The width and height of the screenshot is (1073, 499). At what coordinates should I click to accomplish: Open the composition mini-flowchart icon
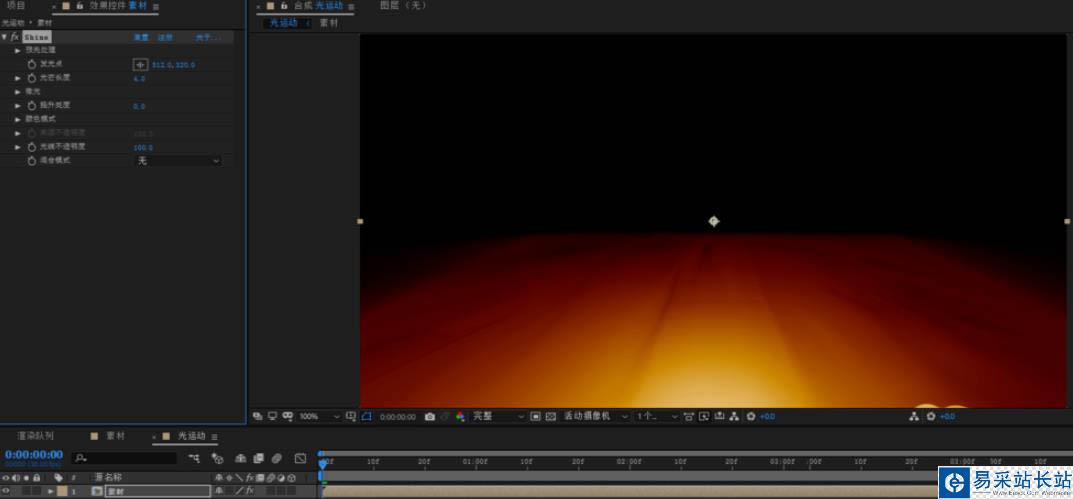click(195, 458)
